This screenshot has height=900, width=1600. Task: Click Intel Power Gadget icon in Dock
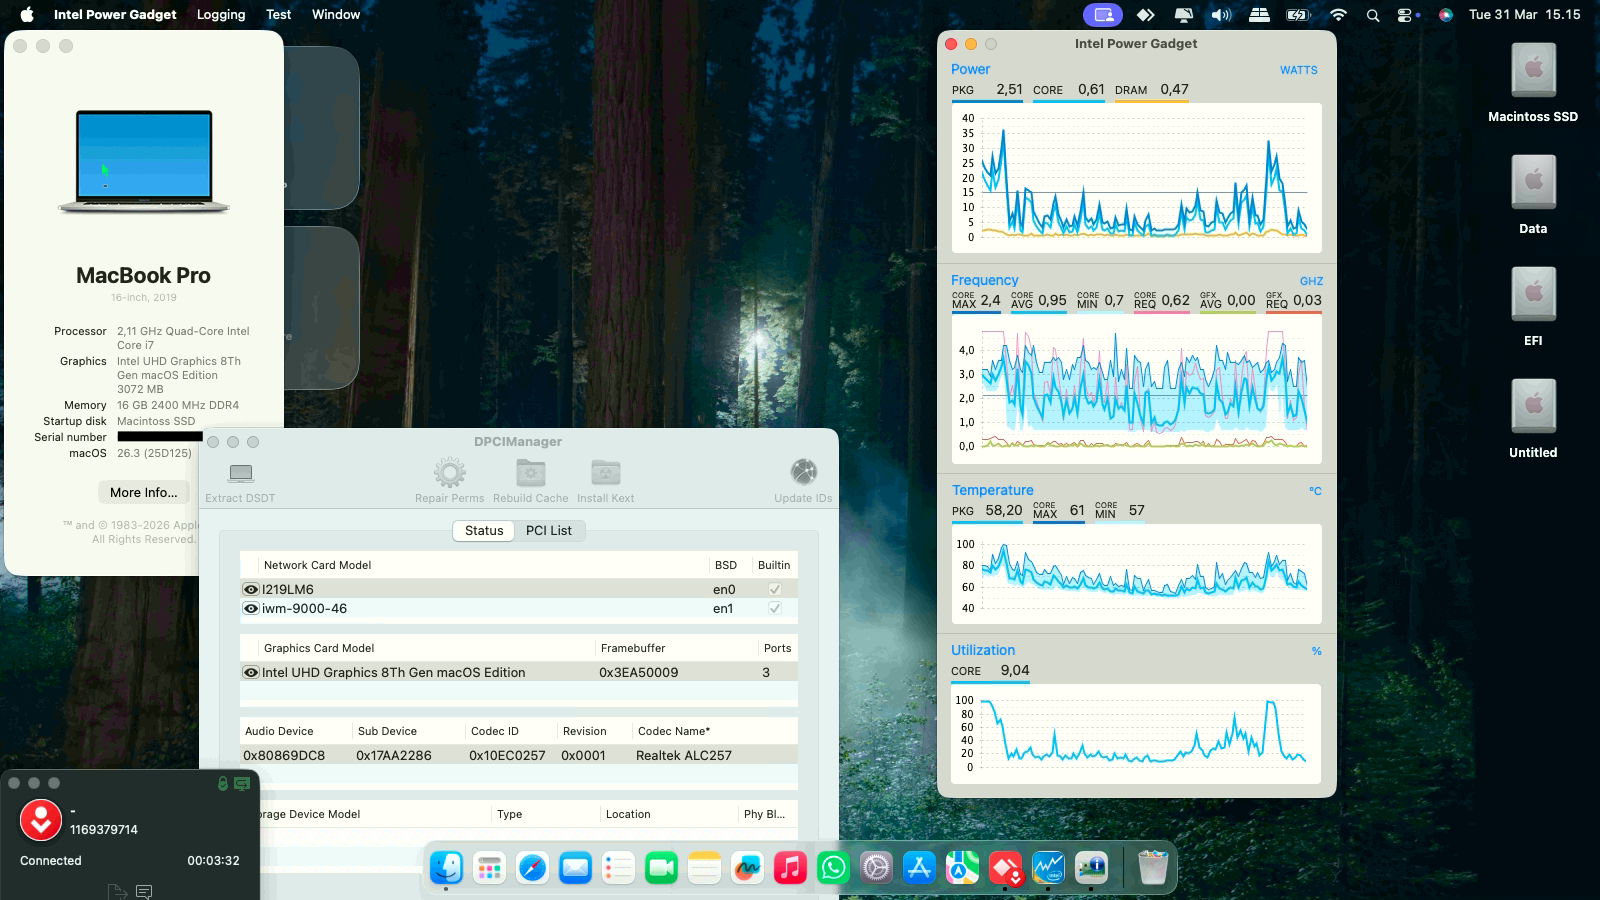click(1048, 868)
